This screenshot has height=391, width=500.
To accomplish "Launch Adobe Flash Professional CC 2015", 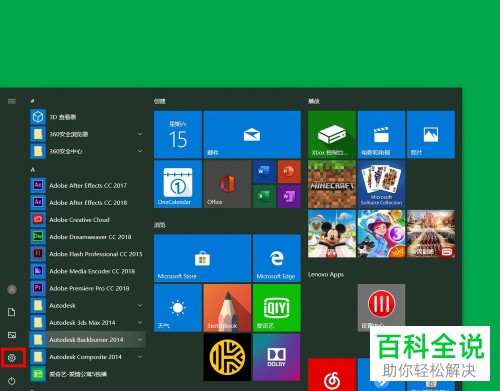I will point(88,254).
